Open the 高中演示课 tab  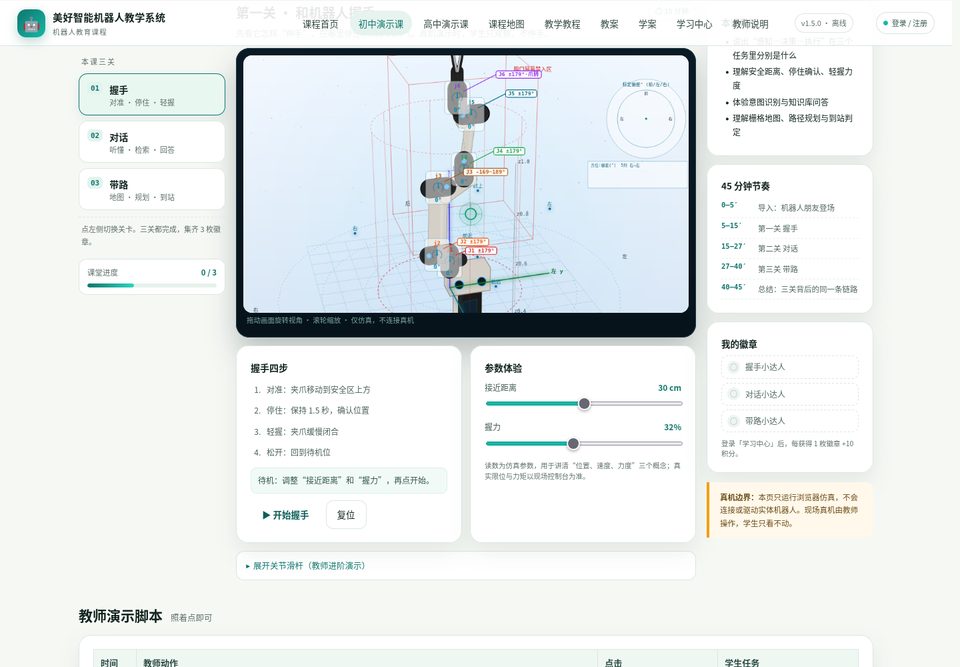446,24
